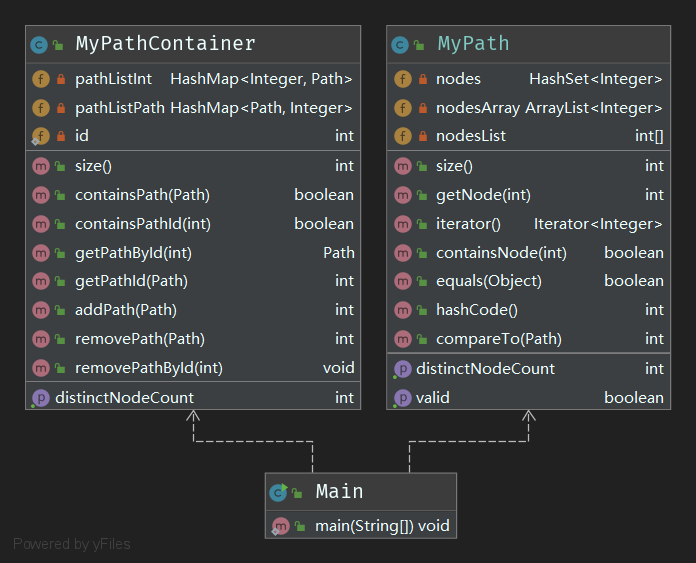Select the addPath(Path) method
The image size is (696, 563).
point(126,310)
